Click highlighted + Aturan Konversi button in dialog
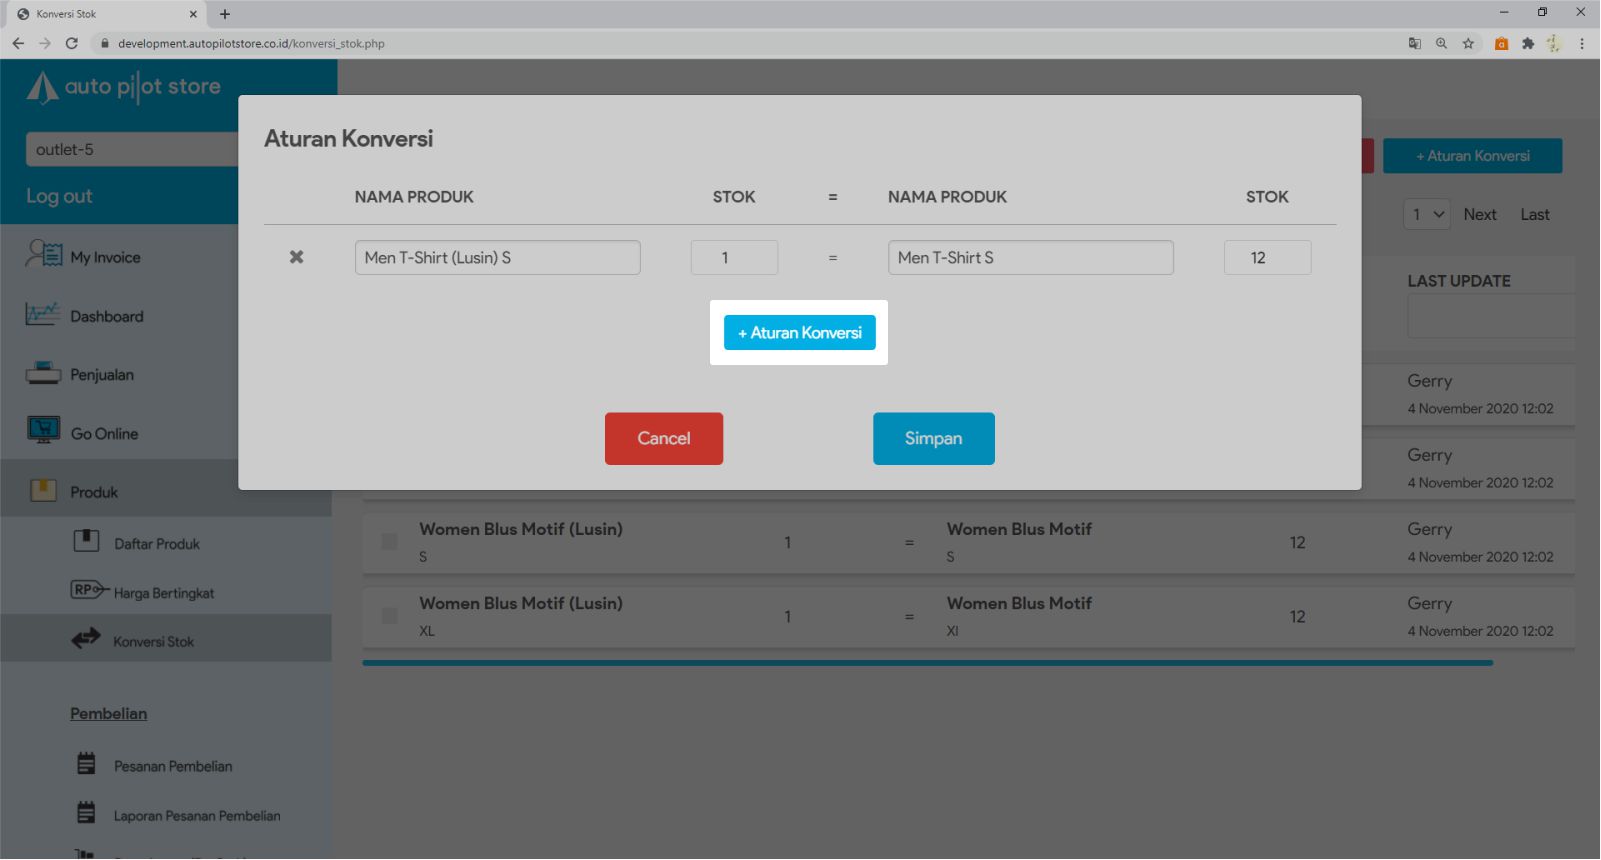The height and width of the screenshot is (860, 1601). [x=799, y=333]
